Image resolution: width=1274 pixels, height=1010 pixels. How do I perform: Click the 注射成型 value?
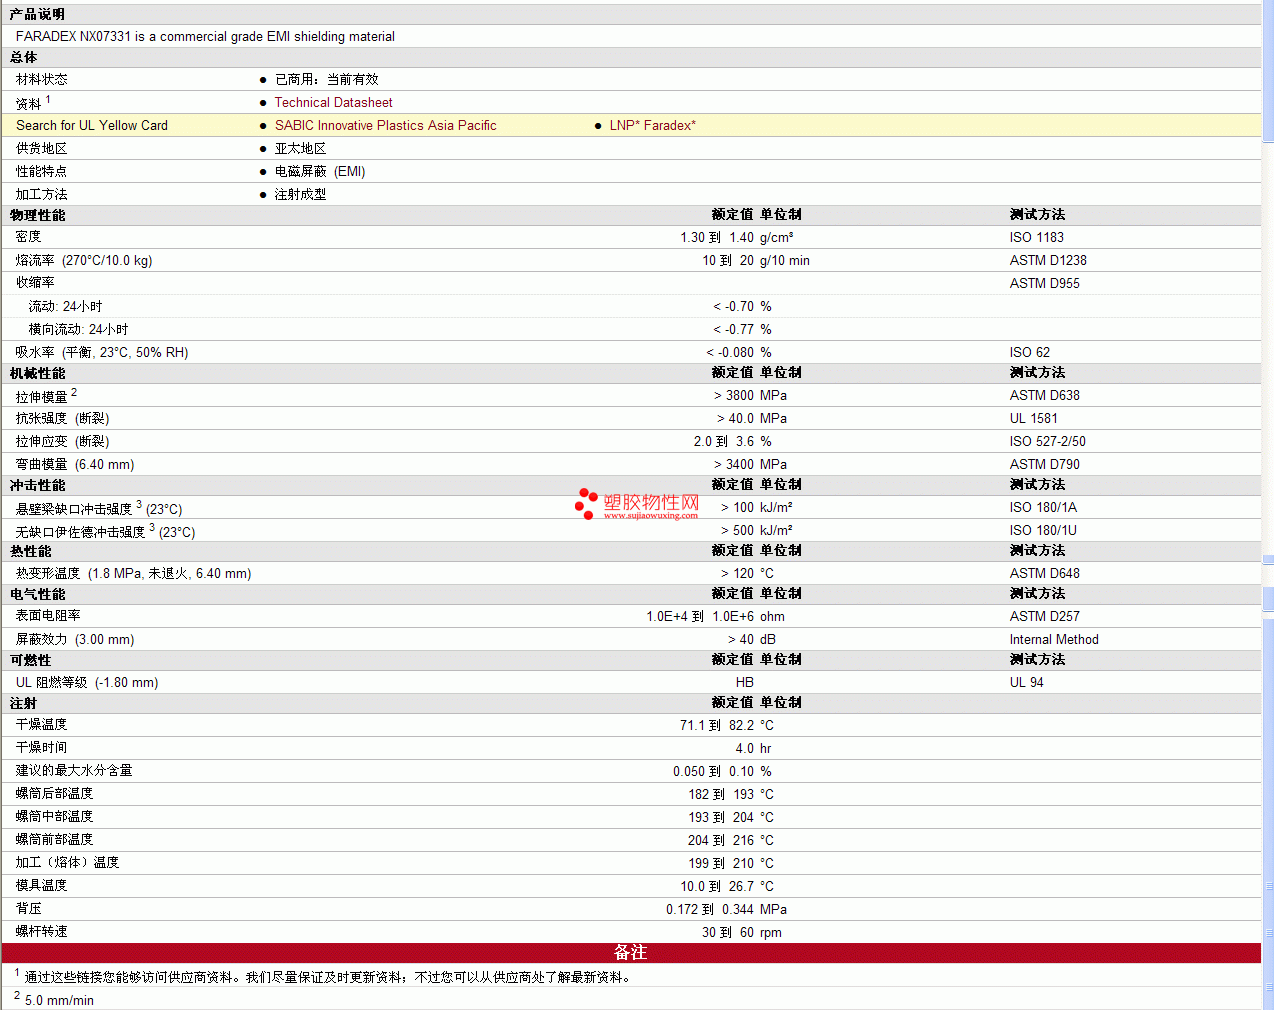click(x=300, y=194)
